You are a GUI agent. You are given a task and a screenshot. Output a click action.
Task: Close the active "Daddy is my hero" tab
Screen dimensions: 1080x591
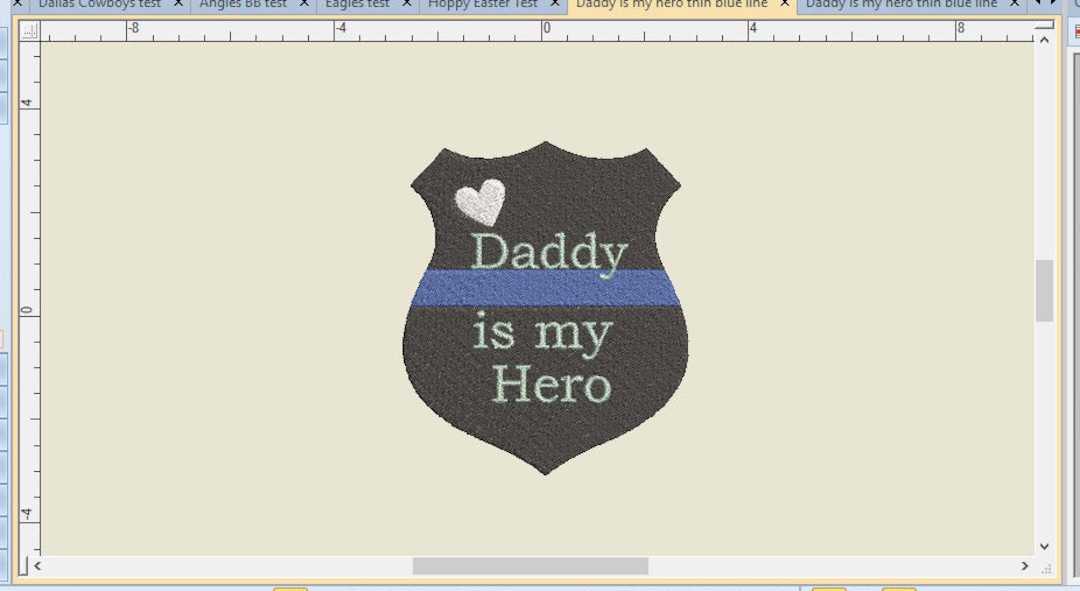[x=786, y=4]
